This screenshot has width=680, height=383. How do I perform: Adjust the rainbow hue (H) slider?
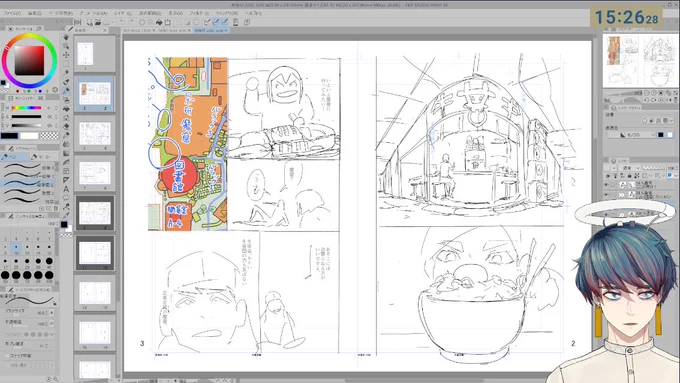pyautogui.click(x=26, y=108)
